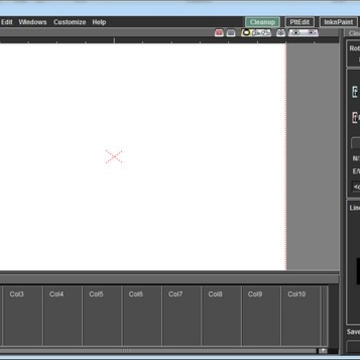Open the Customize menu

coord(70,22)
